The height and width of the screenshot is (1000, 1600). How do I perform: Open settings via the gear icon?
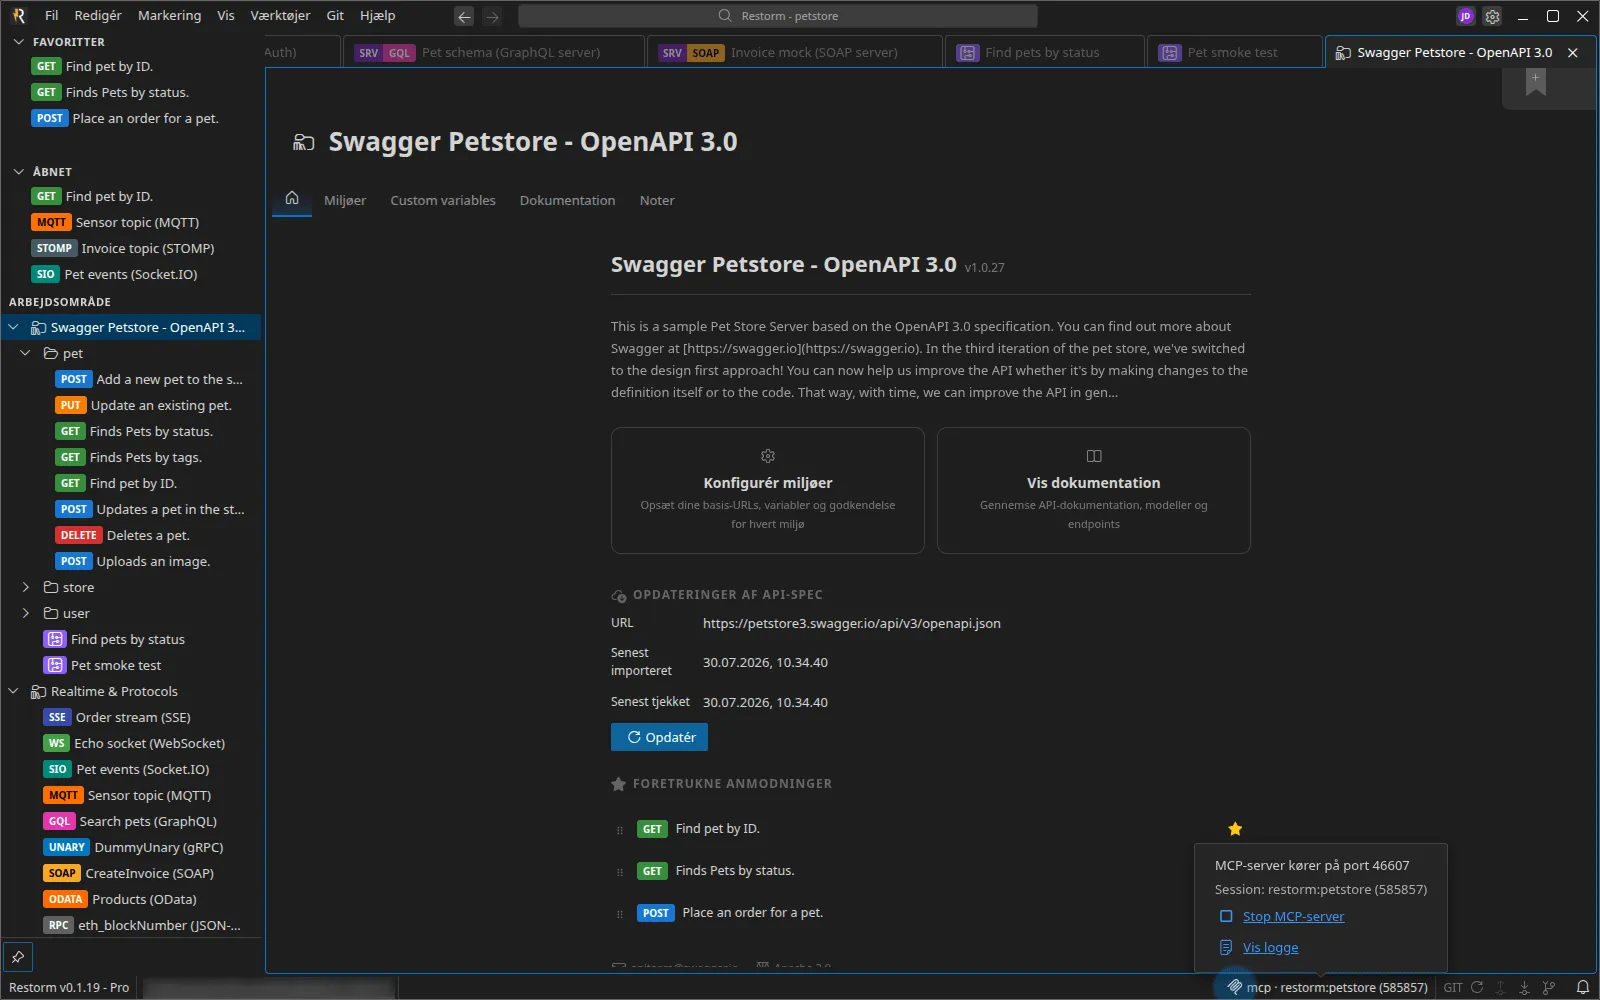[x=1492, y=16]
